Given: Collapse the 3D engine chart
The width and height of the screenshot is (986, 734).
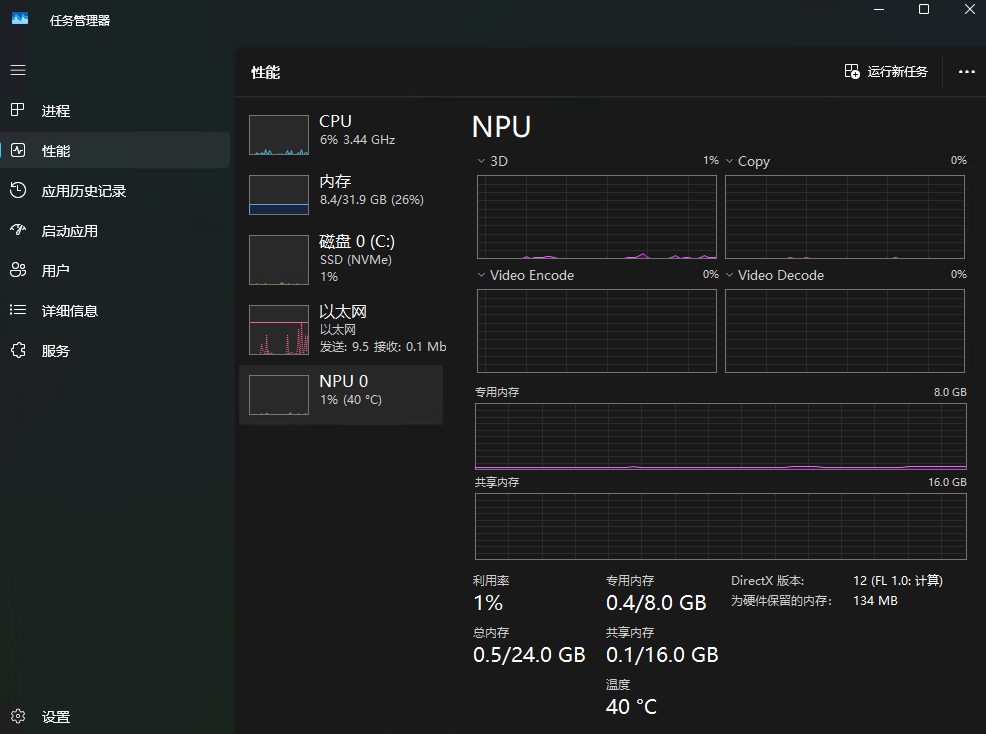Looking at the screenshot, I should 479,160.
